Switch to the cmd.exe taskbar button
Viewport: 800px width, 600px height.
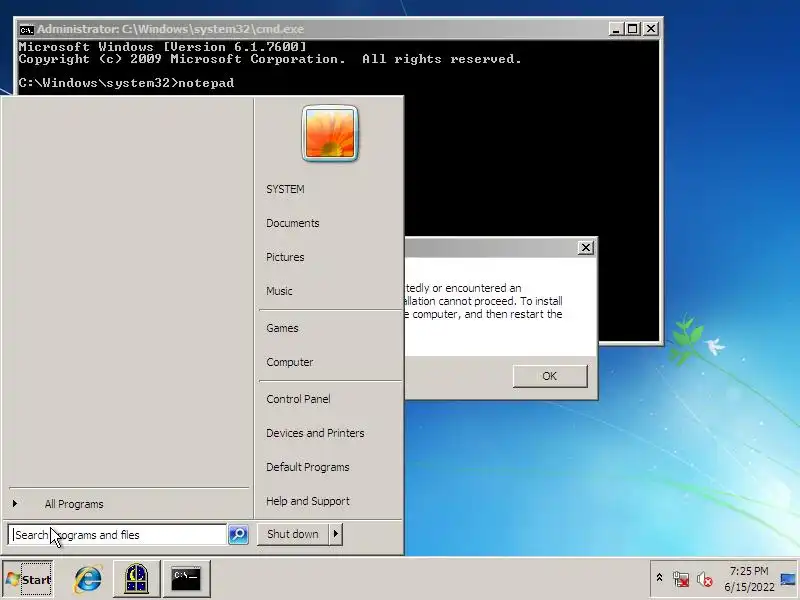click(x=186, y=579)
